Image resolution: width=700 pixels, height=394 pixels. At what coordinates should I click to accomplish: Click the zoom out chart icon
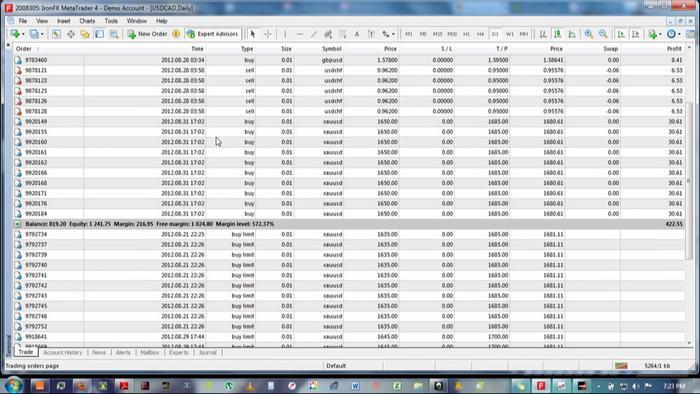click(603, 34)
